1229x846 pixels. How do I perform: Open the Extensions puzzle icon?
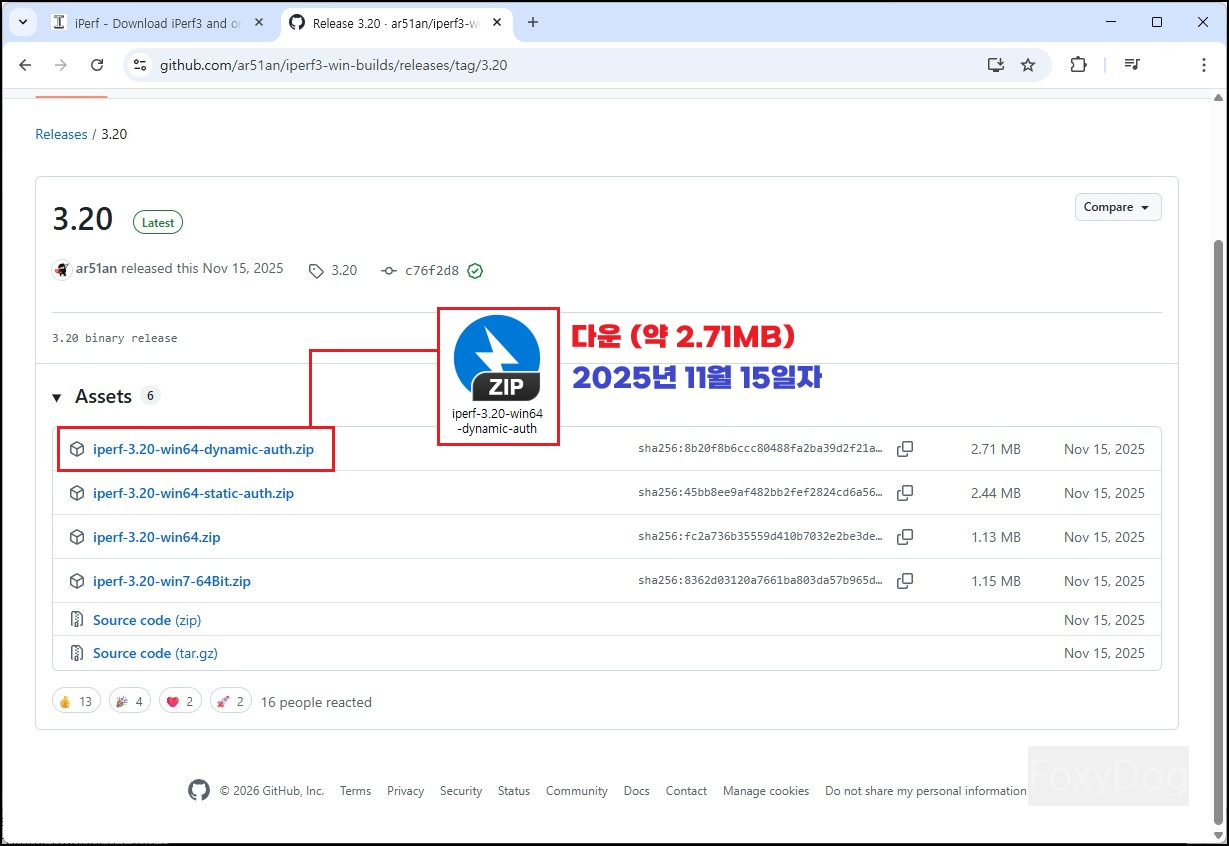point(1078,65)
